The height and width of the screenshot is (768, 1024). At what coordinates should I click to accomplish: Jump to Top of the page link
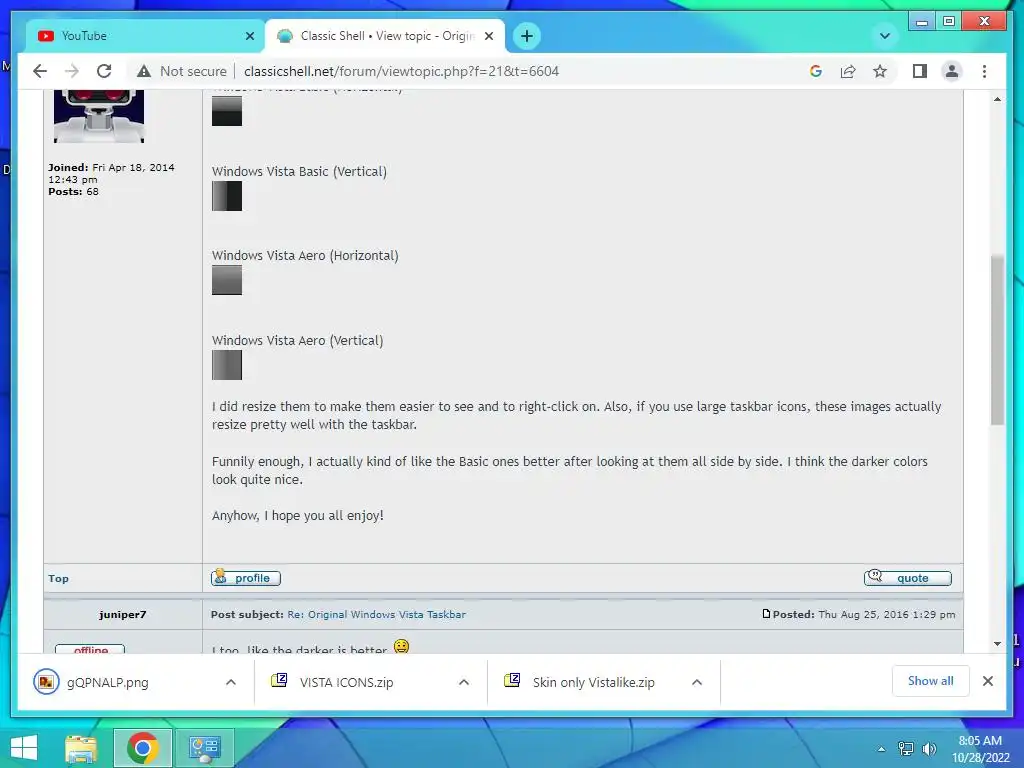pos(58,579)
